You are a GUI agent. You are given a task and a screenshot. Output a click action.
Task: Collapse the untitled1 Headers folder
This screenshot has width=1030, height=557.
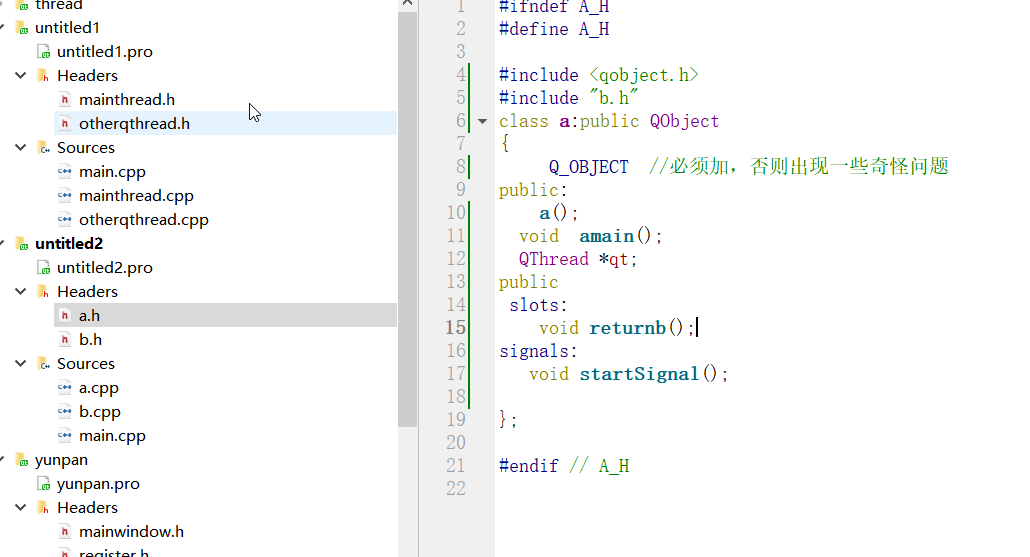(20, 76)
